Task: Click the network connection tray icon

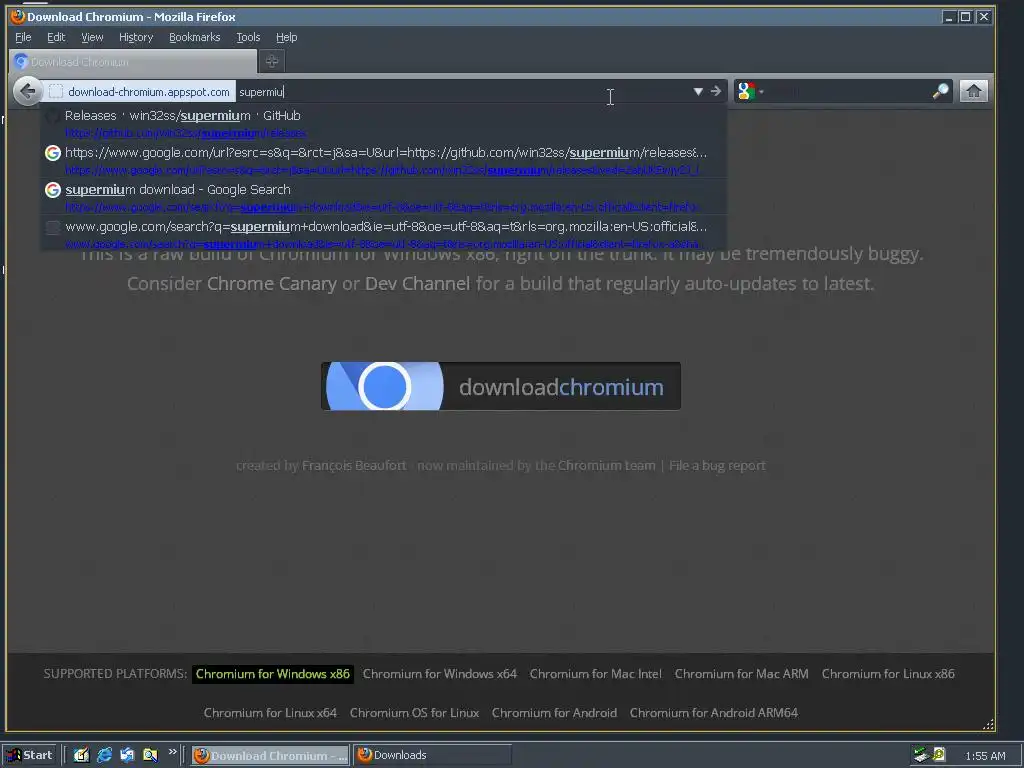Action: pyautogui.click(x=921, y=756)
